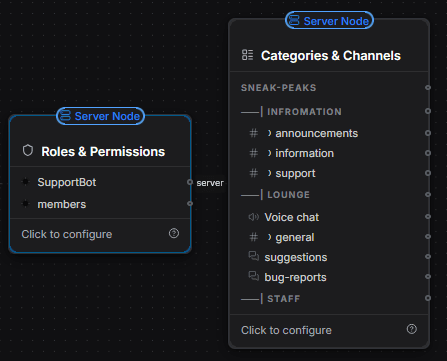Click the INFROMATION category connector port
This screenshot has width=447, height=361.
pos(428,111)
